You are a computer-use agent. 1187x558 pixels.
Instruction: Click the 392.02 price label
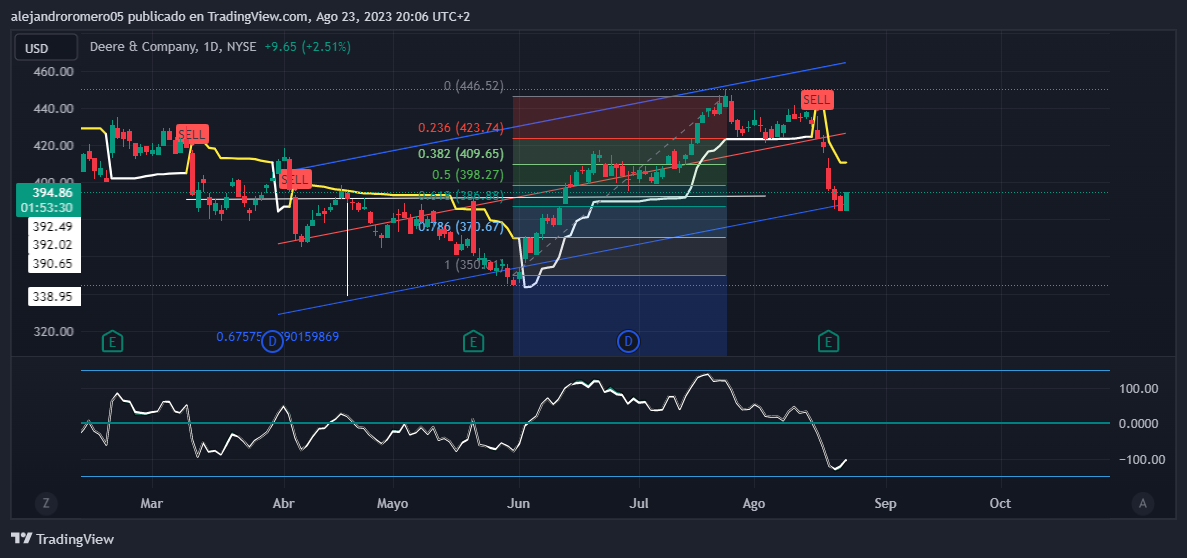coord(53,245)
